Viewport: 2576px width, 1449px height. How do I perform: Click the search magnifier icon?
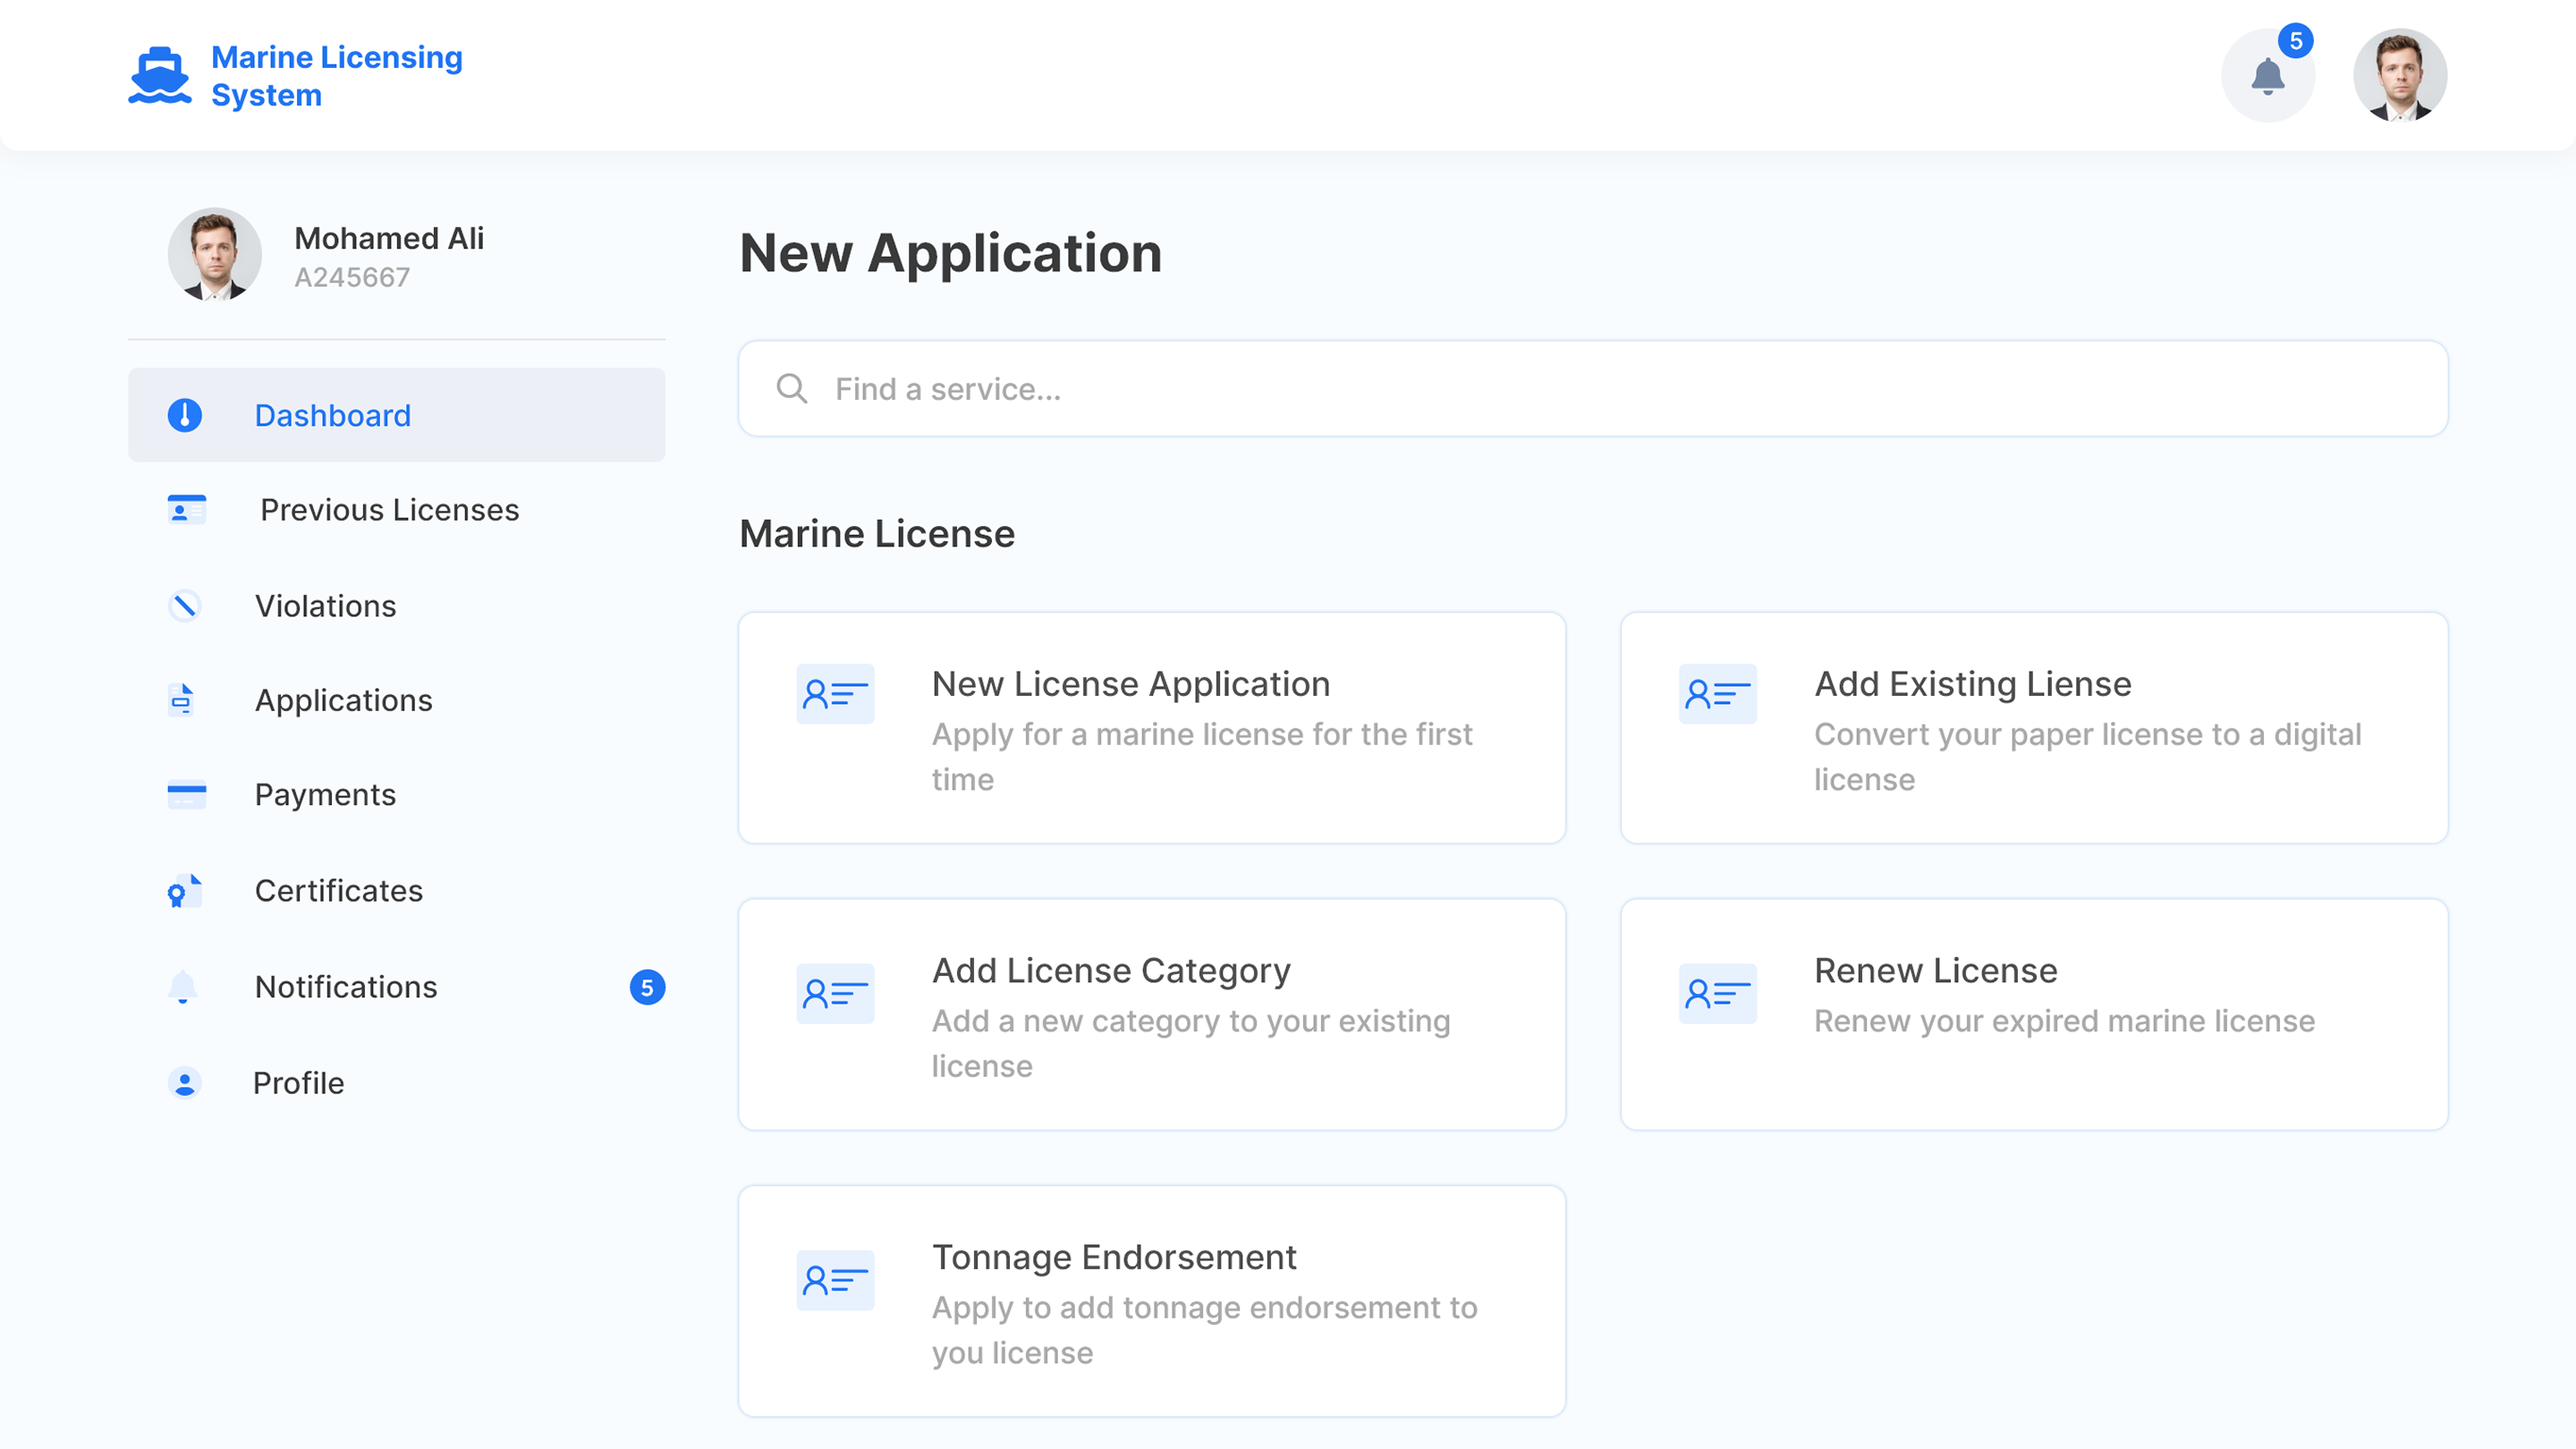pos(791,388)
